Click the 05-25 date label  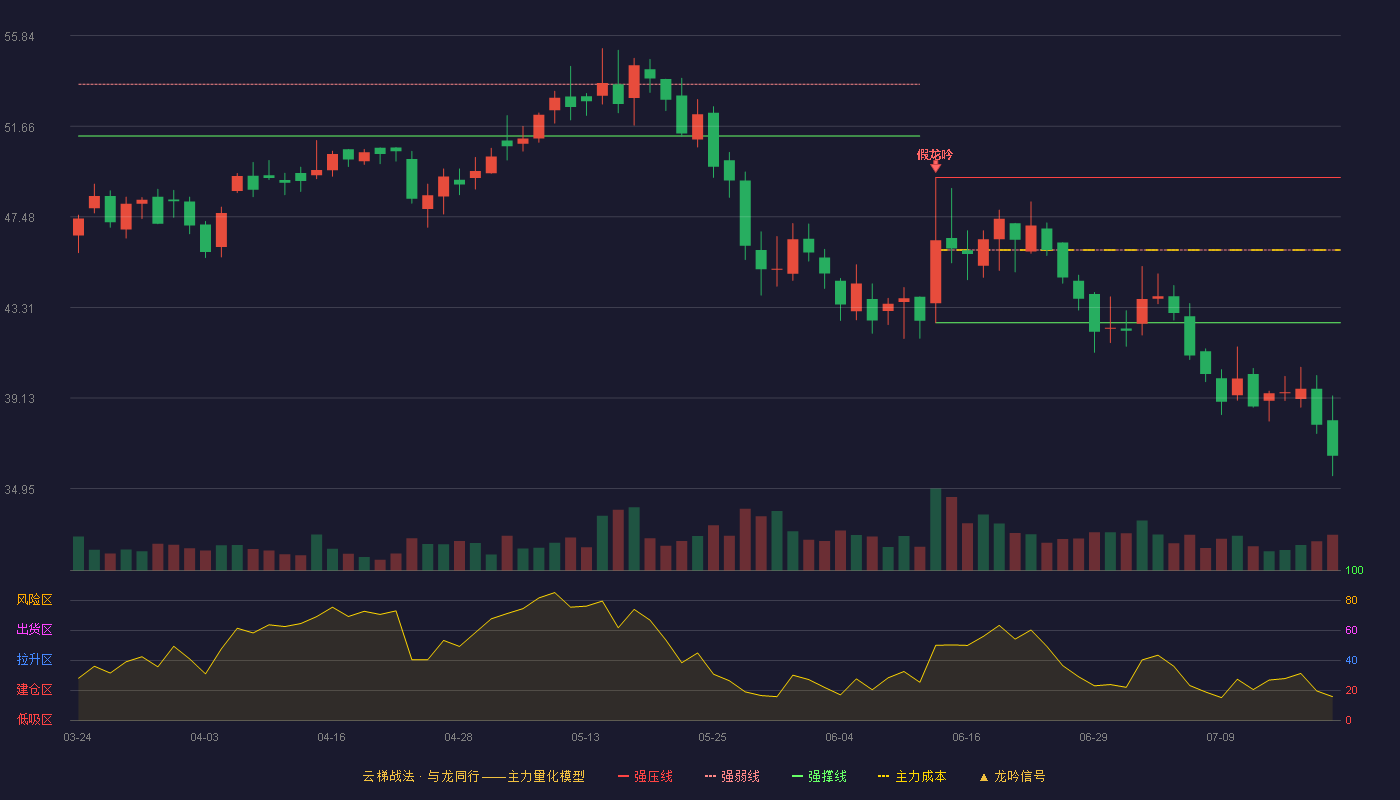712,737
